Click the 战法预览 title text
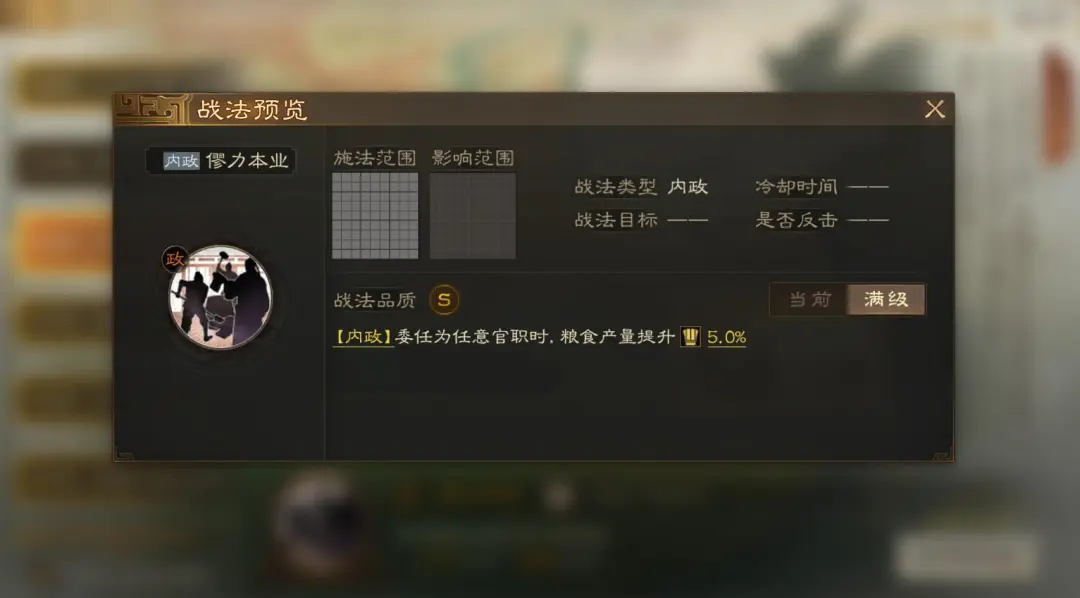The height and width of the screenshot is (598, 1080). coord(252,110)
